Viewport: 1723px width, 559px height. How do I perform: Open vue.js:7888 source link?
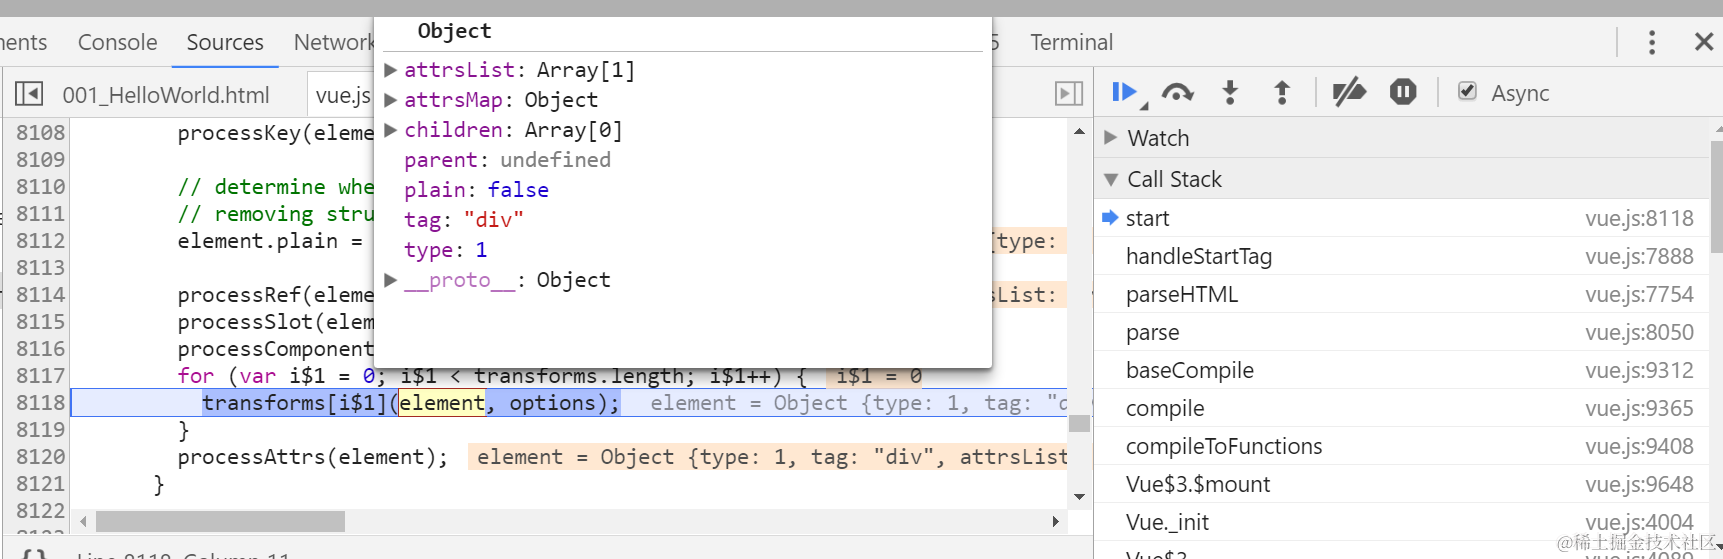(1639, 256)
